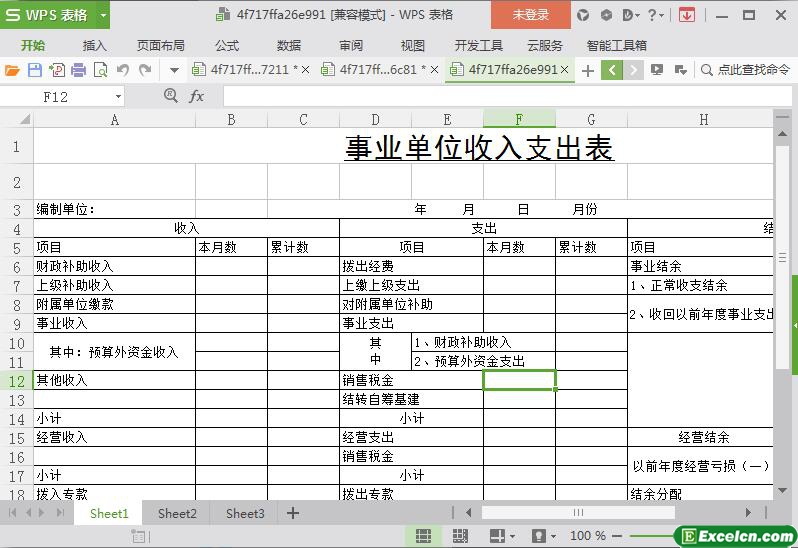The height and width of the screenshot is (548, 798).
Task: Export to PDF via the toolbar icon
Action: [x=56, y=70]
